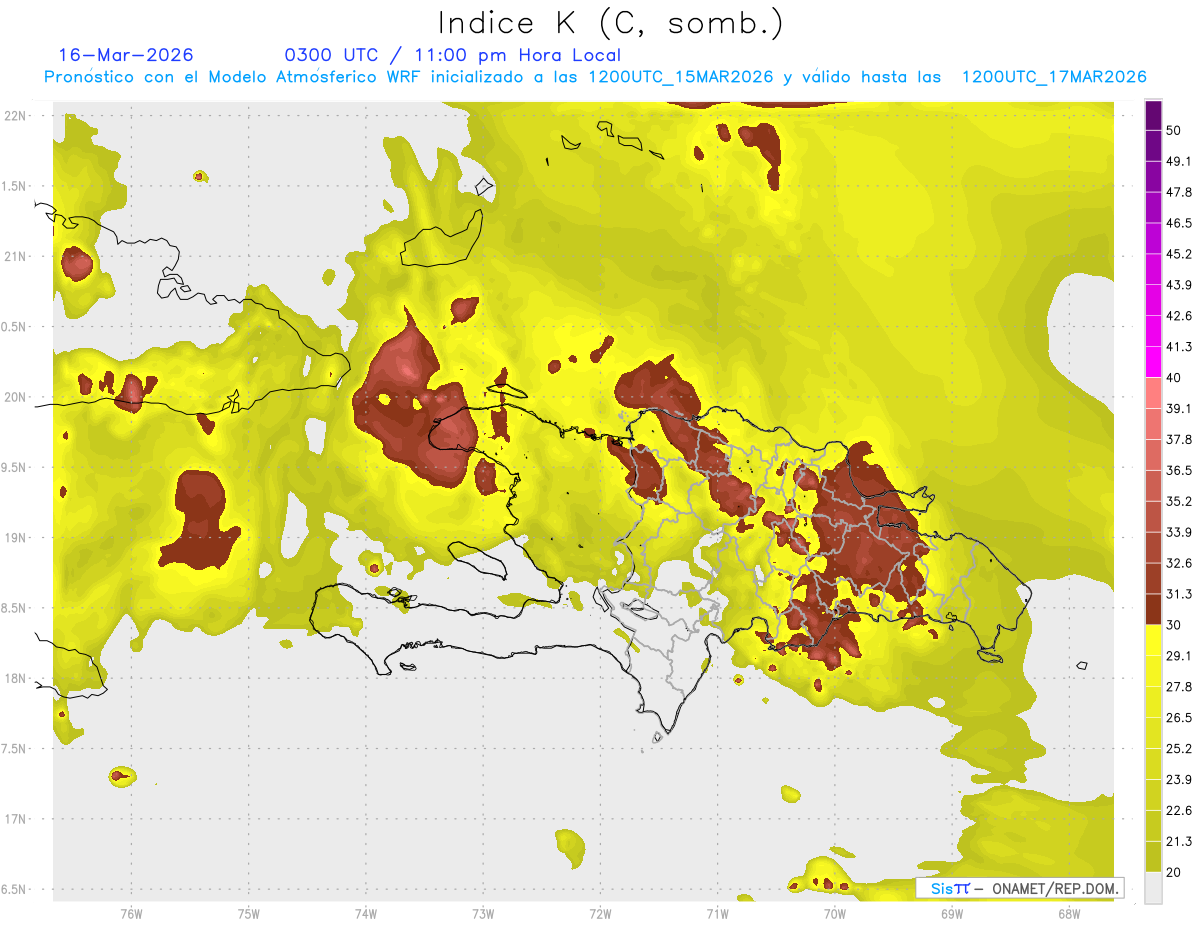Viewport: 1200px width, 927px height.
Task: Click the '20N' latitude axis label
Action: pyautogui.click(x=15, y=397)
